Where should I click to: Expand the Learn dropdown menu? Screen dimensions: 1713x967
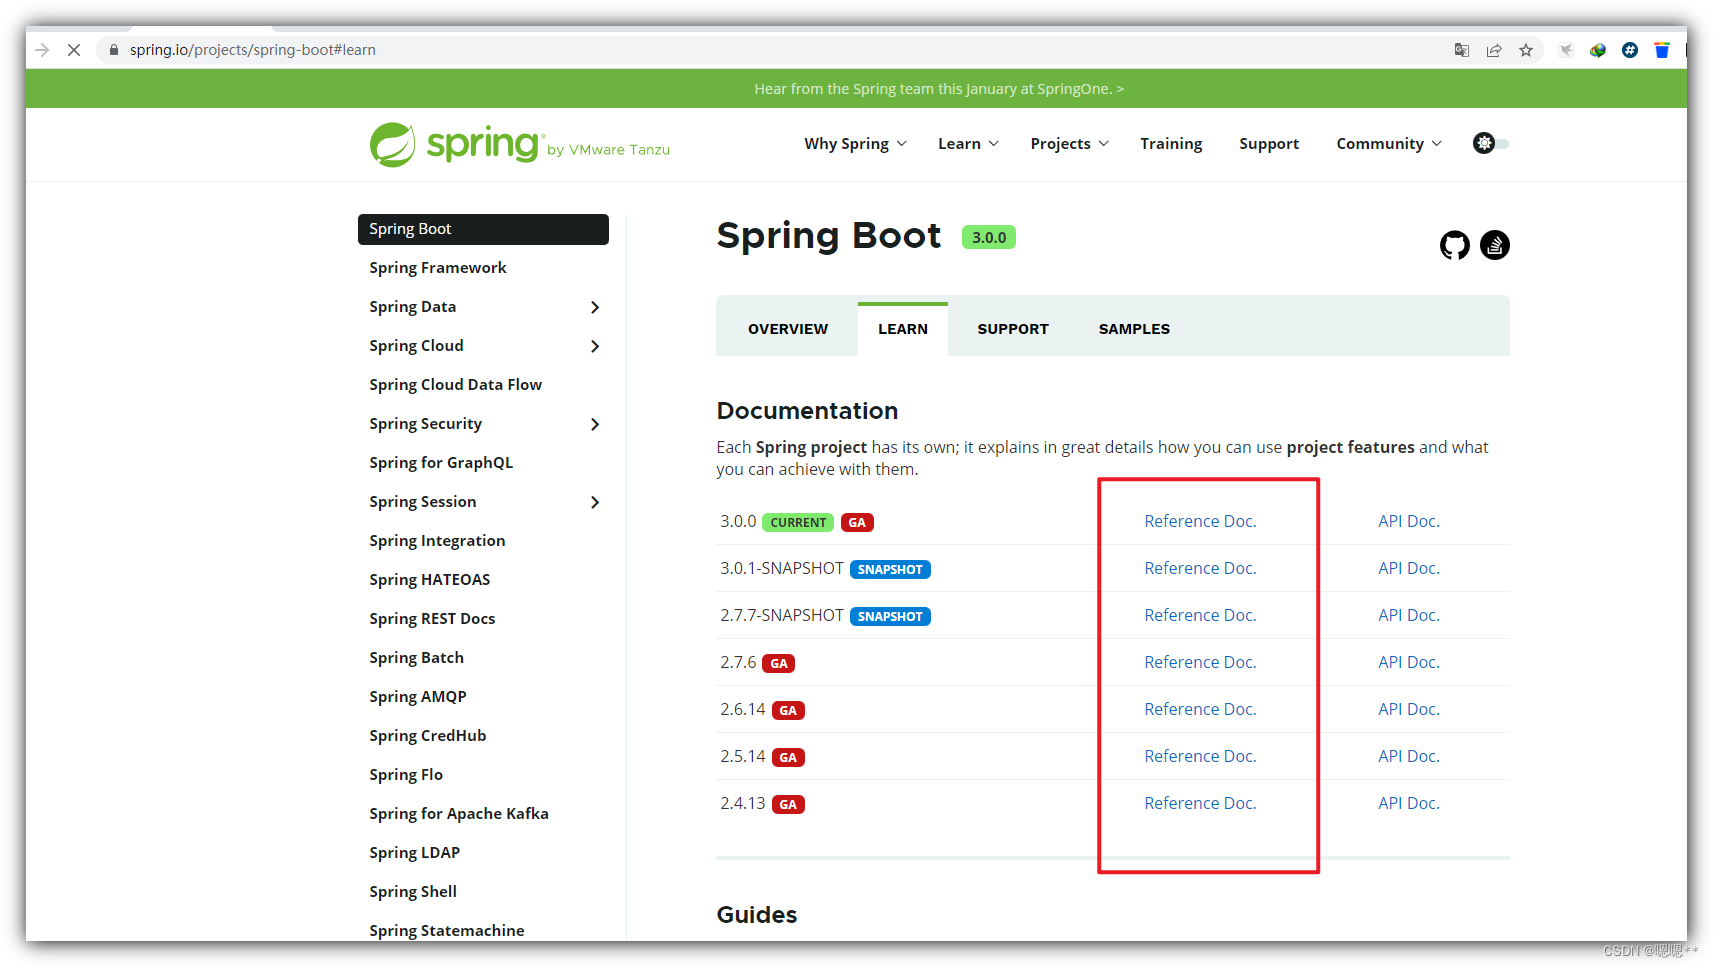tap(968, 144)
